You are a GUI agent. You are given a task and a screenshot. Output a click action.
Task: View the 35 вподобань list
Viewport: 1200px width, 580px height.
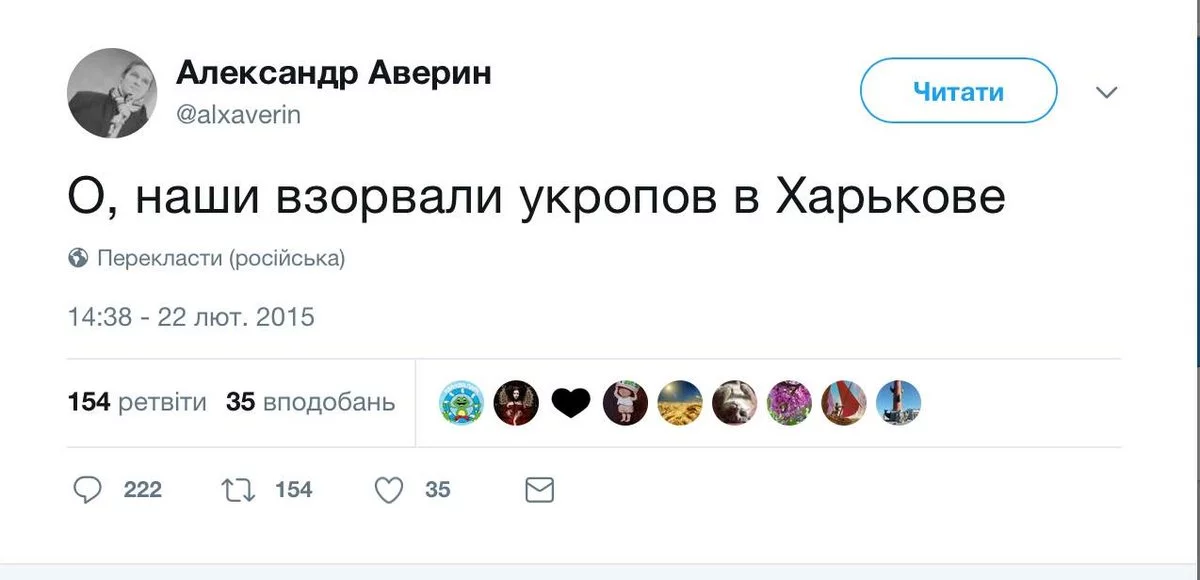point(310,403)
